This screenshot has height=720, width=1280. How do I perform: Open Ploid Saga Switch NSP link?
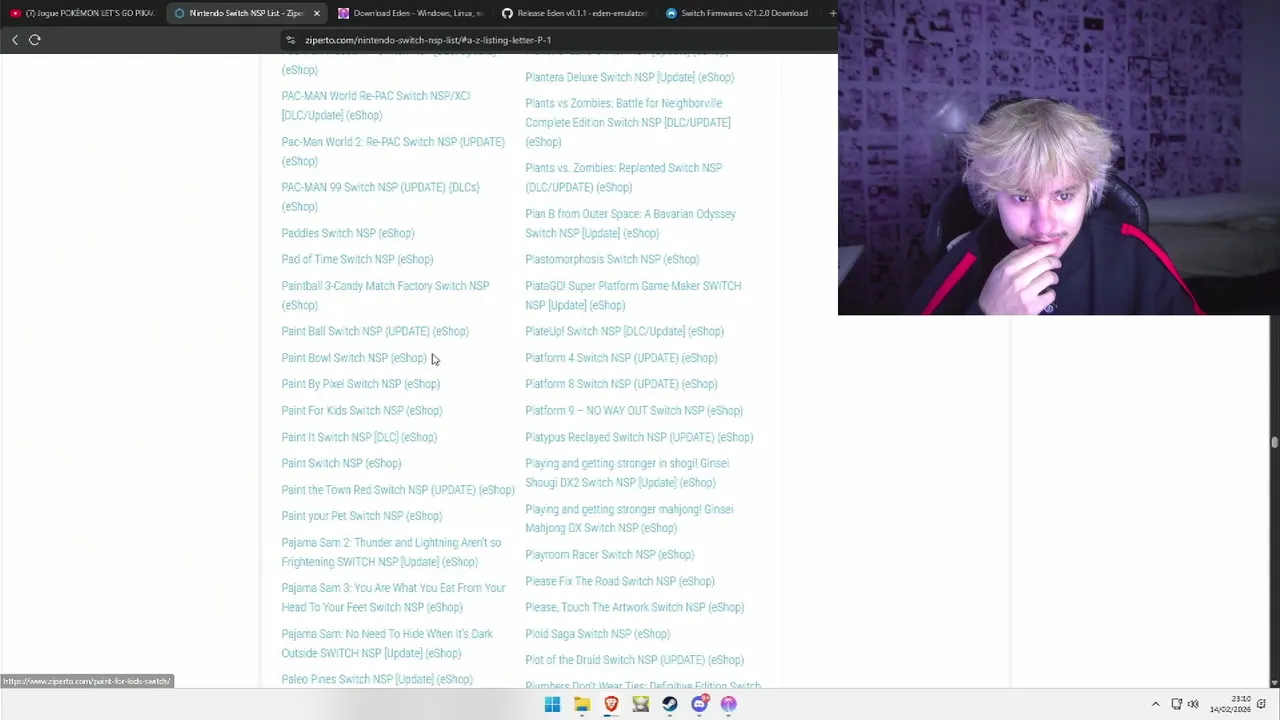pyautogui.click(x=597, y=634)
